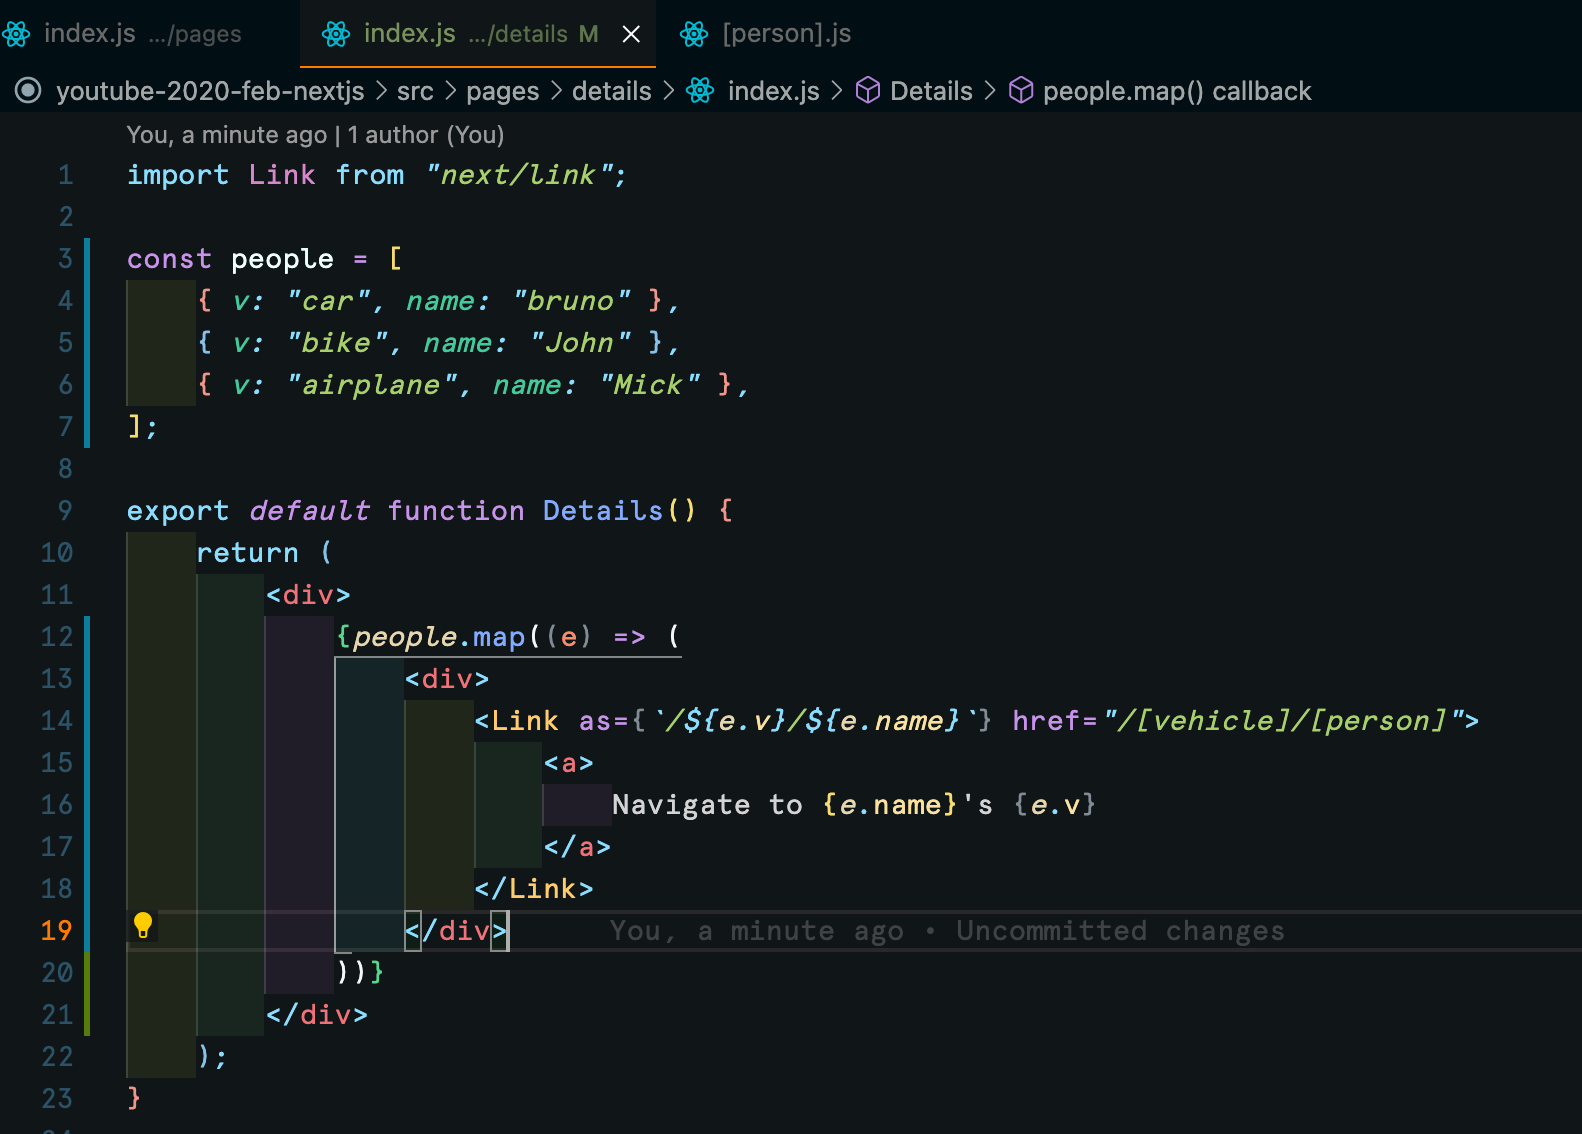Click the lightbulb quick-fix icon on line 19
The image size is (1582, 1134).
(143, 925)
